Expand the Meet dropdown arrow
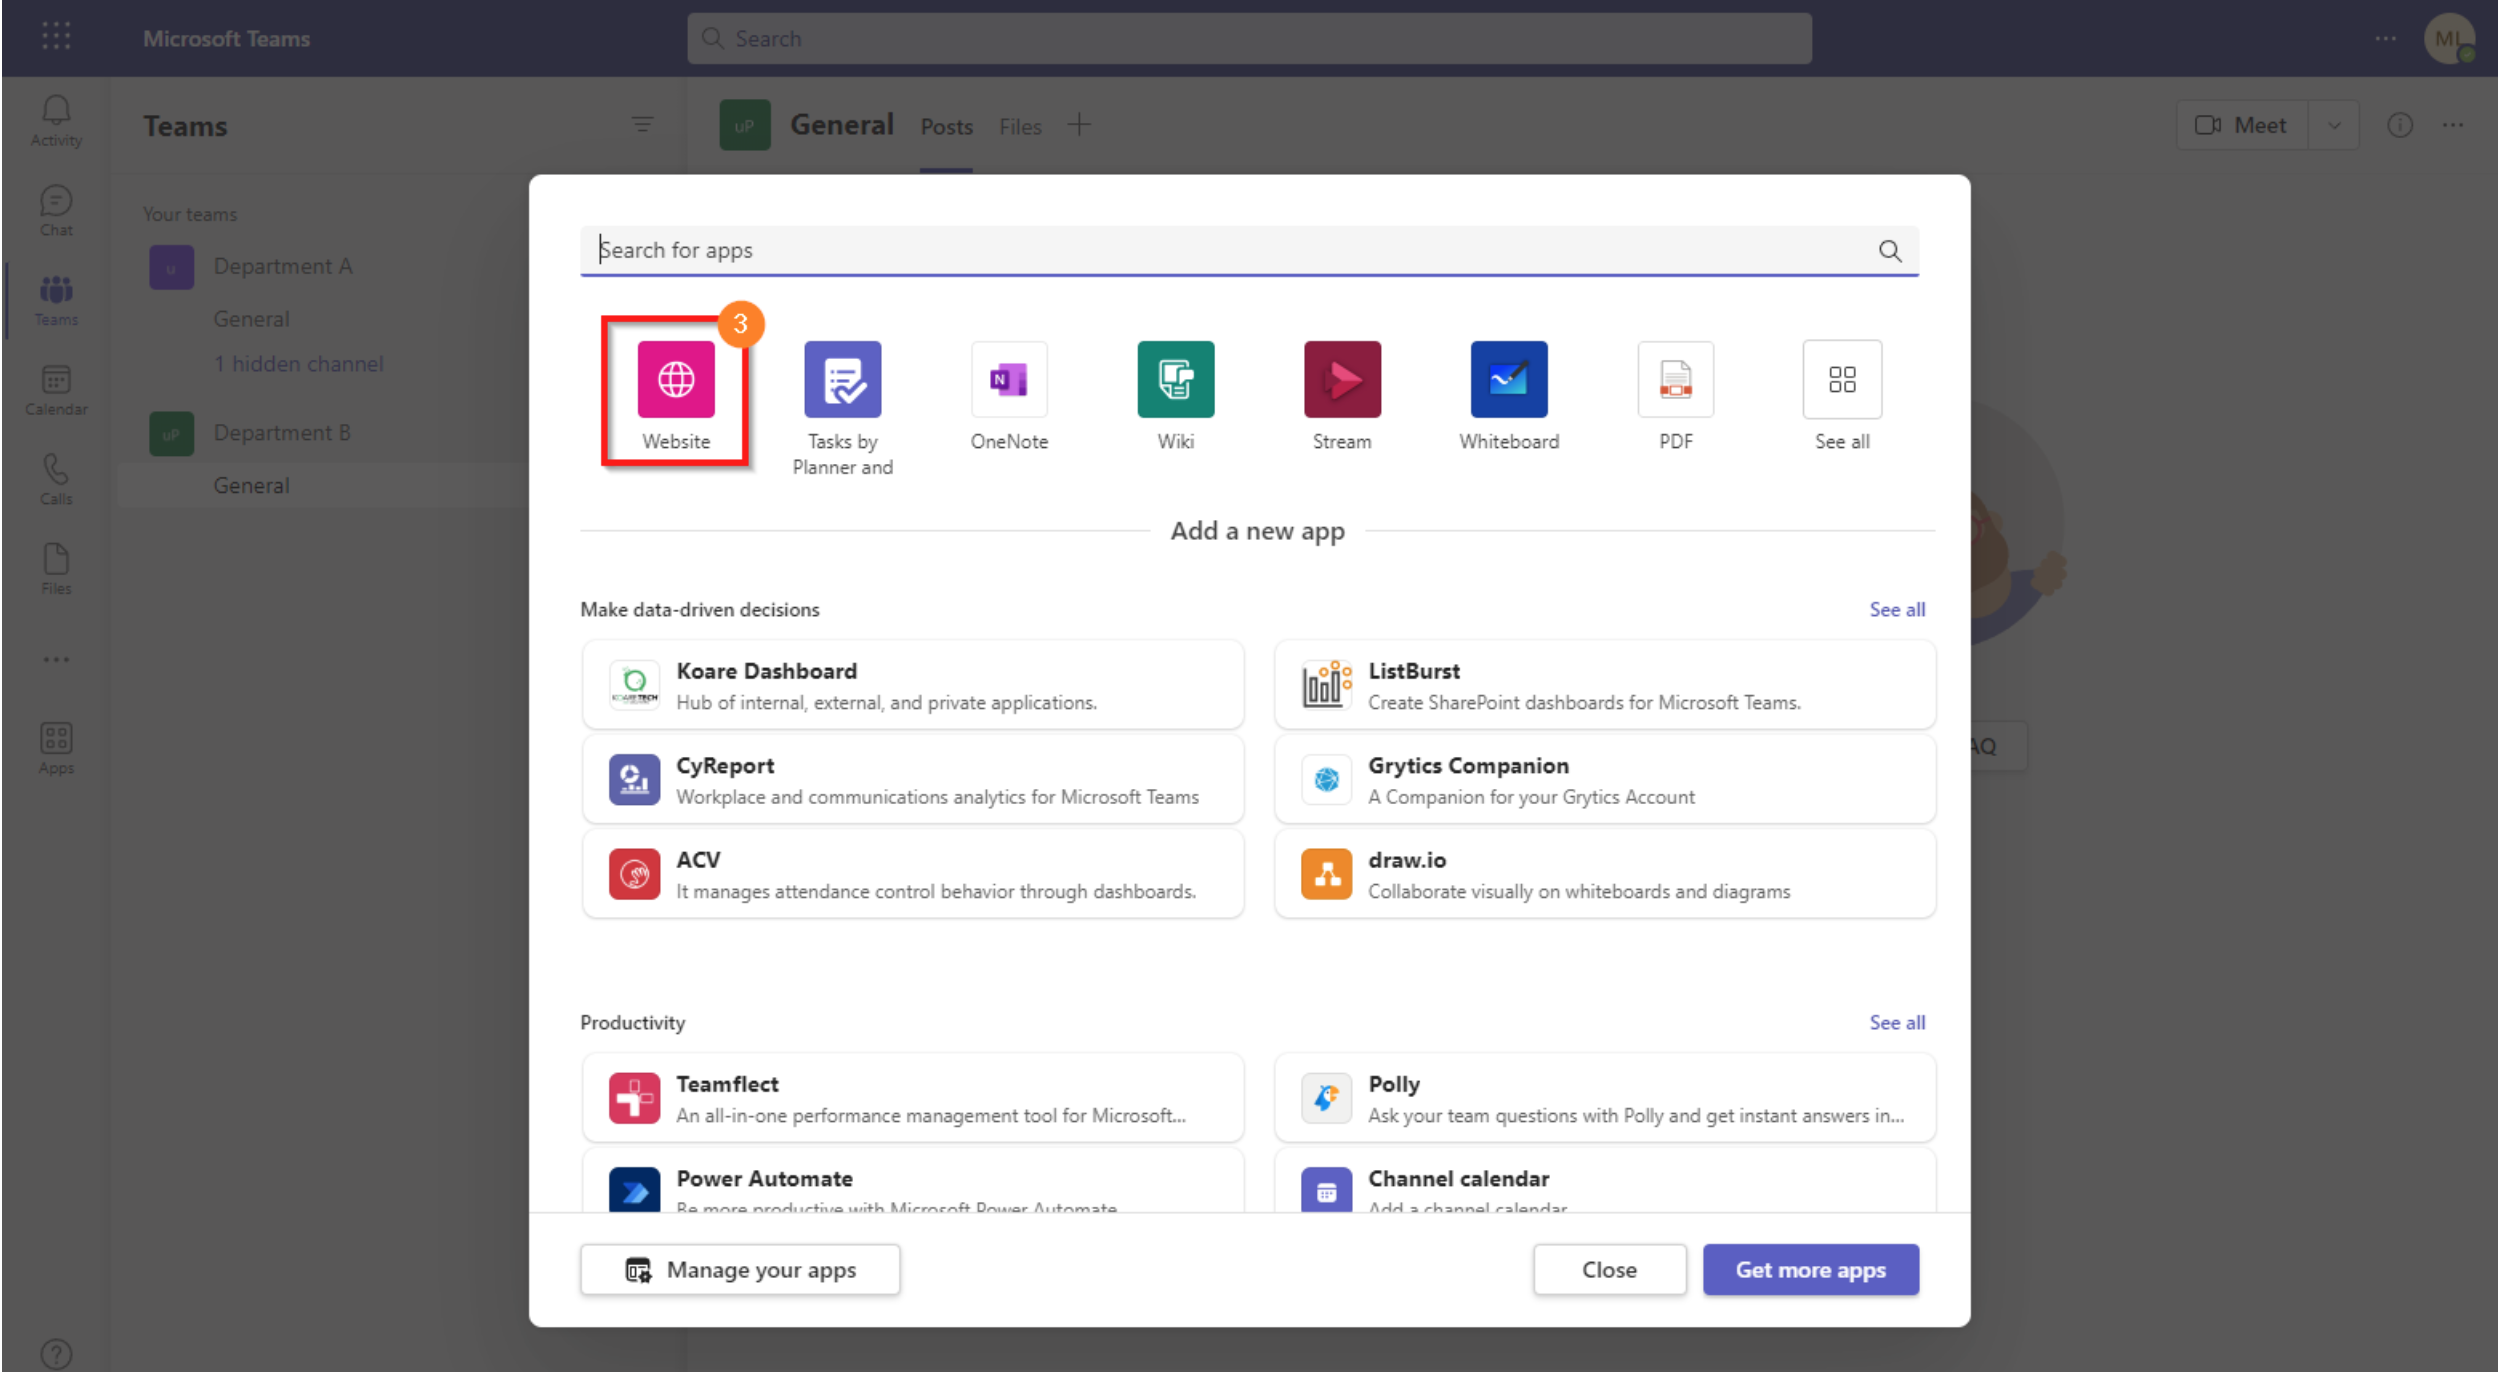The image size is (2502, 1374). pyautogui.click(x=2333, y=125)
